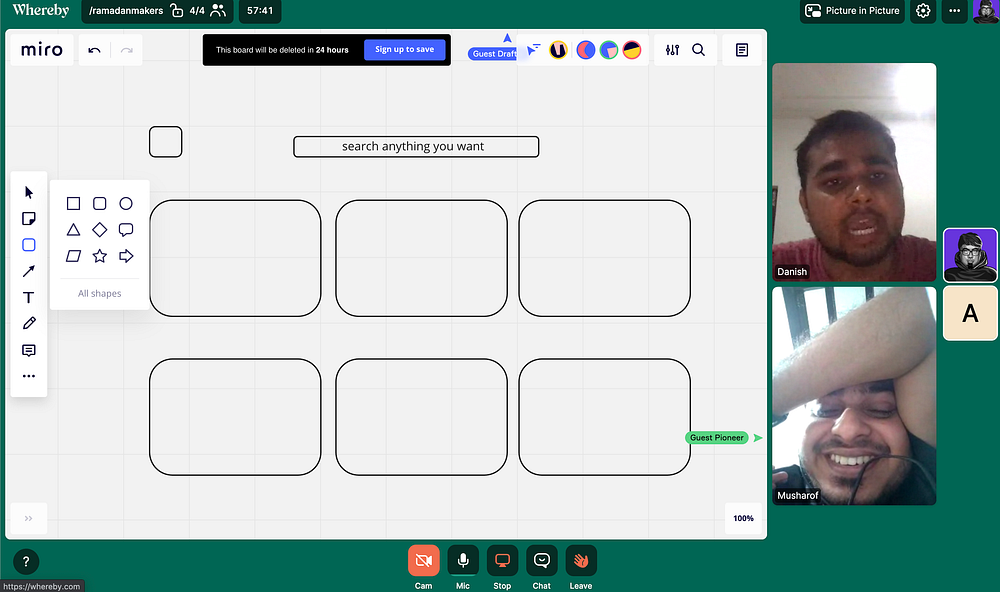Click the Miro logo
The height and width of the screenshot is (592, 1000).
coord(42,50)
